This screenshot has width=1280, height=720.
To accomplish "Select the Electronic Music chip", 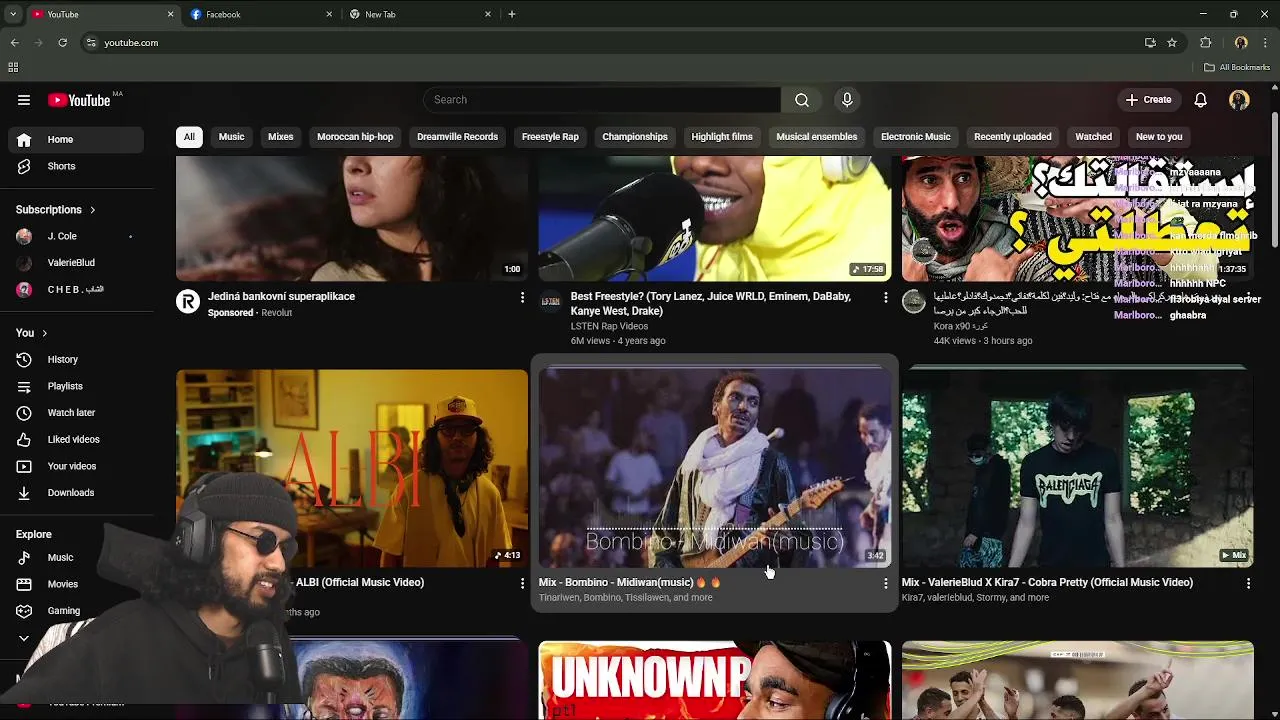I will pyautogui.click(x=916, y=137).
